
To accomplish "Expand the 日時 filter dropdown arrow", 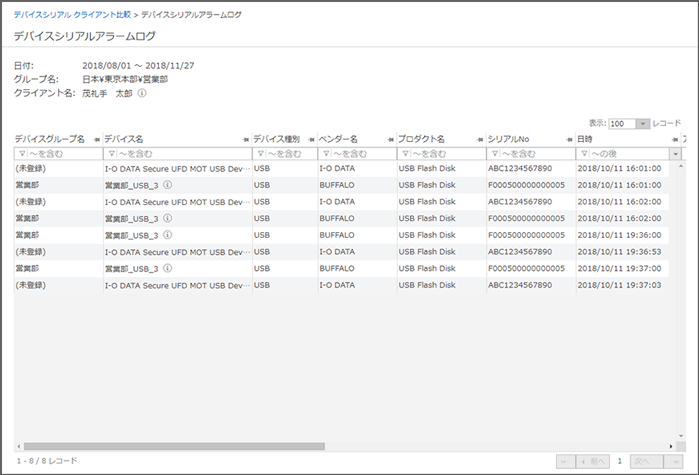I will pyautogui.click(x=675, y=154).
